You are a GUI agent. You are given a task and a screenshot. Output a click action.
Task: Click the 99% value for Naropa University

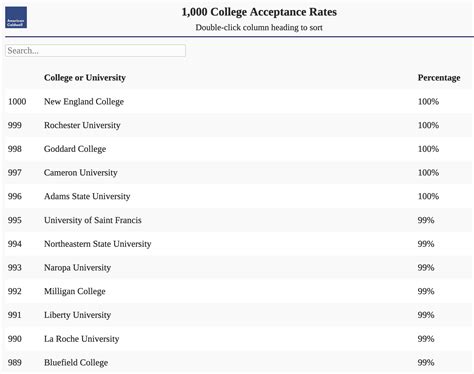coord(426,267)
